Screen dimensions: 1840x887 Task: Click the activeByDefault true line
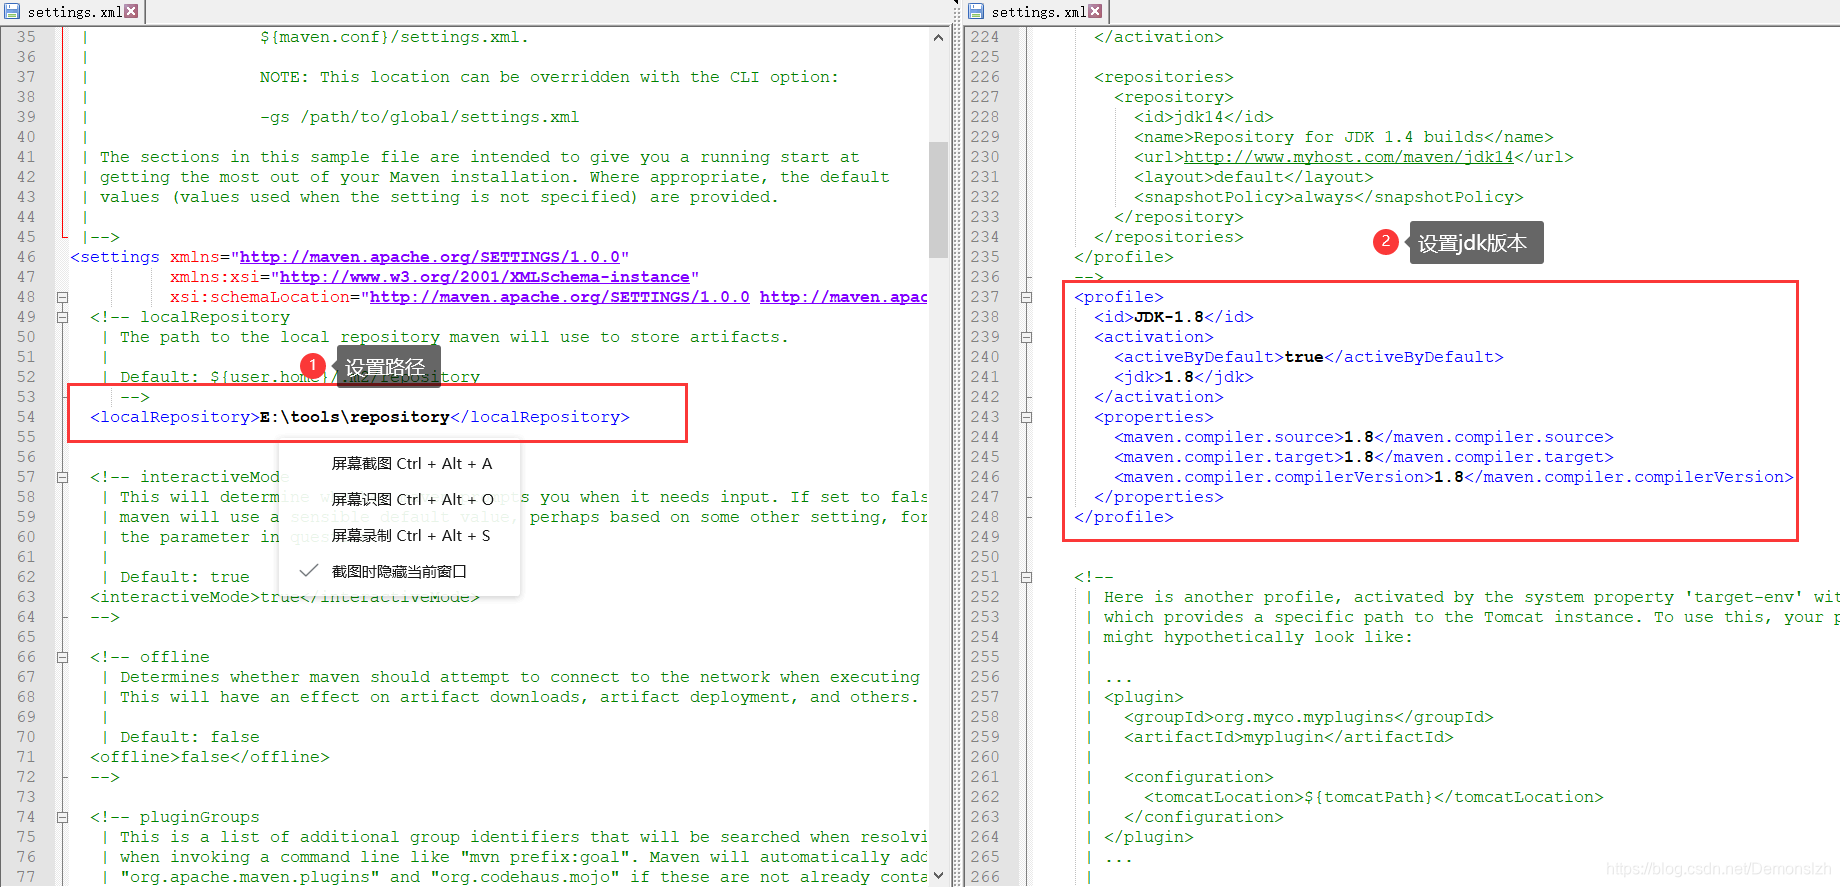pos(1309,357)
